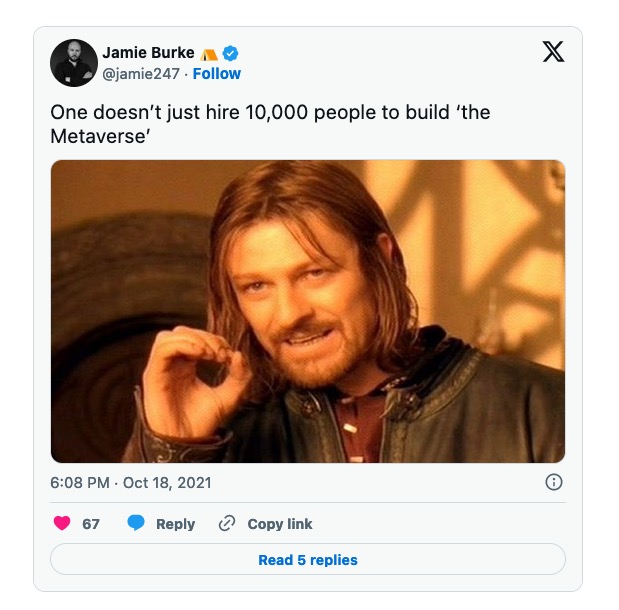Viewport: 619px width, 610px height.
Task: Click the tent emoji beside Jamie Burke
Action: pos(209,54)
